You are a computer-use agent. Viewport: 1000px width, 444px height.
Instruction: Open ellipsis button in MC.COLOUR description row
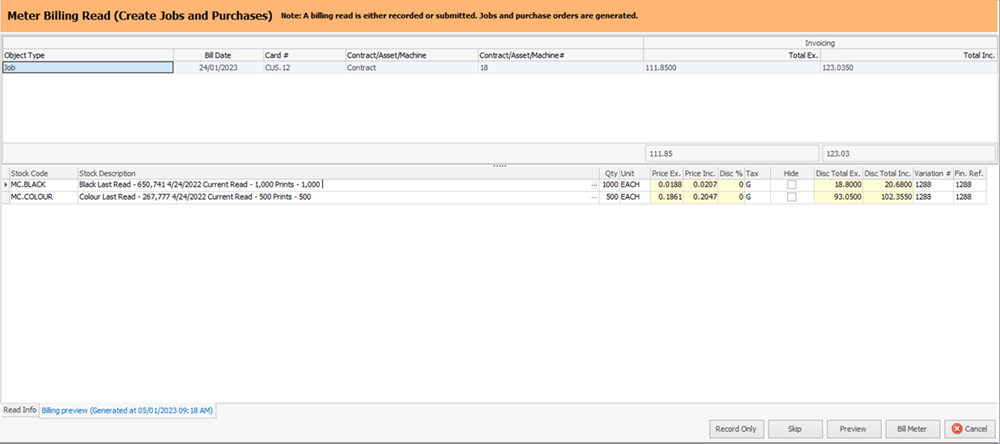594,198
